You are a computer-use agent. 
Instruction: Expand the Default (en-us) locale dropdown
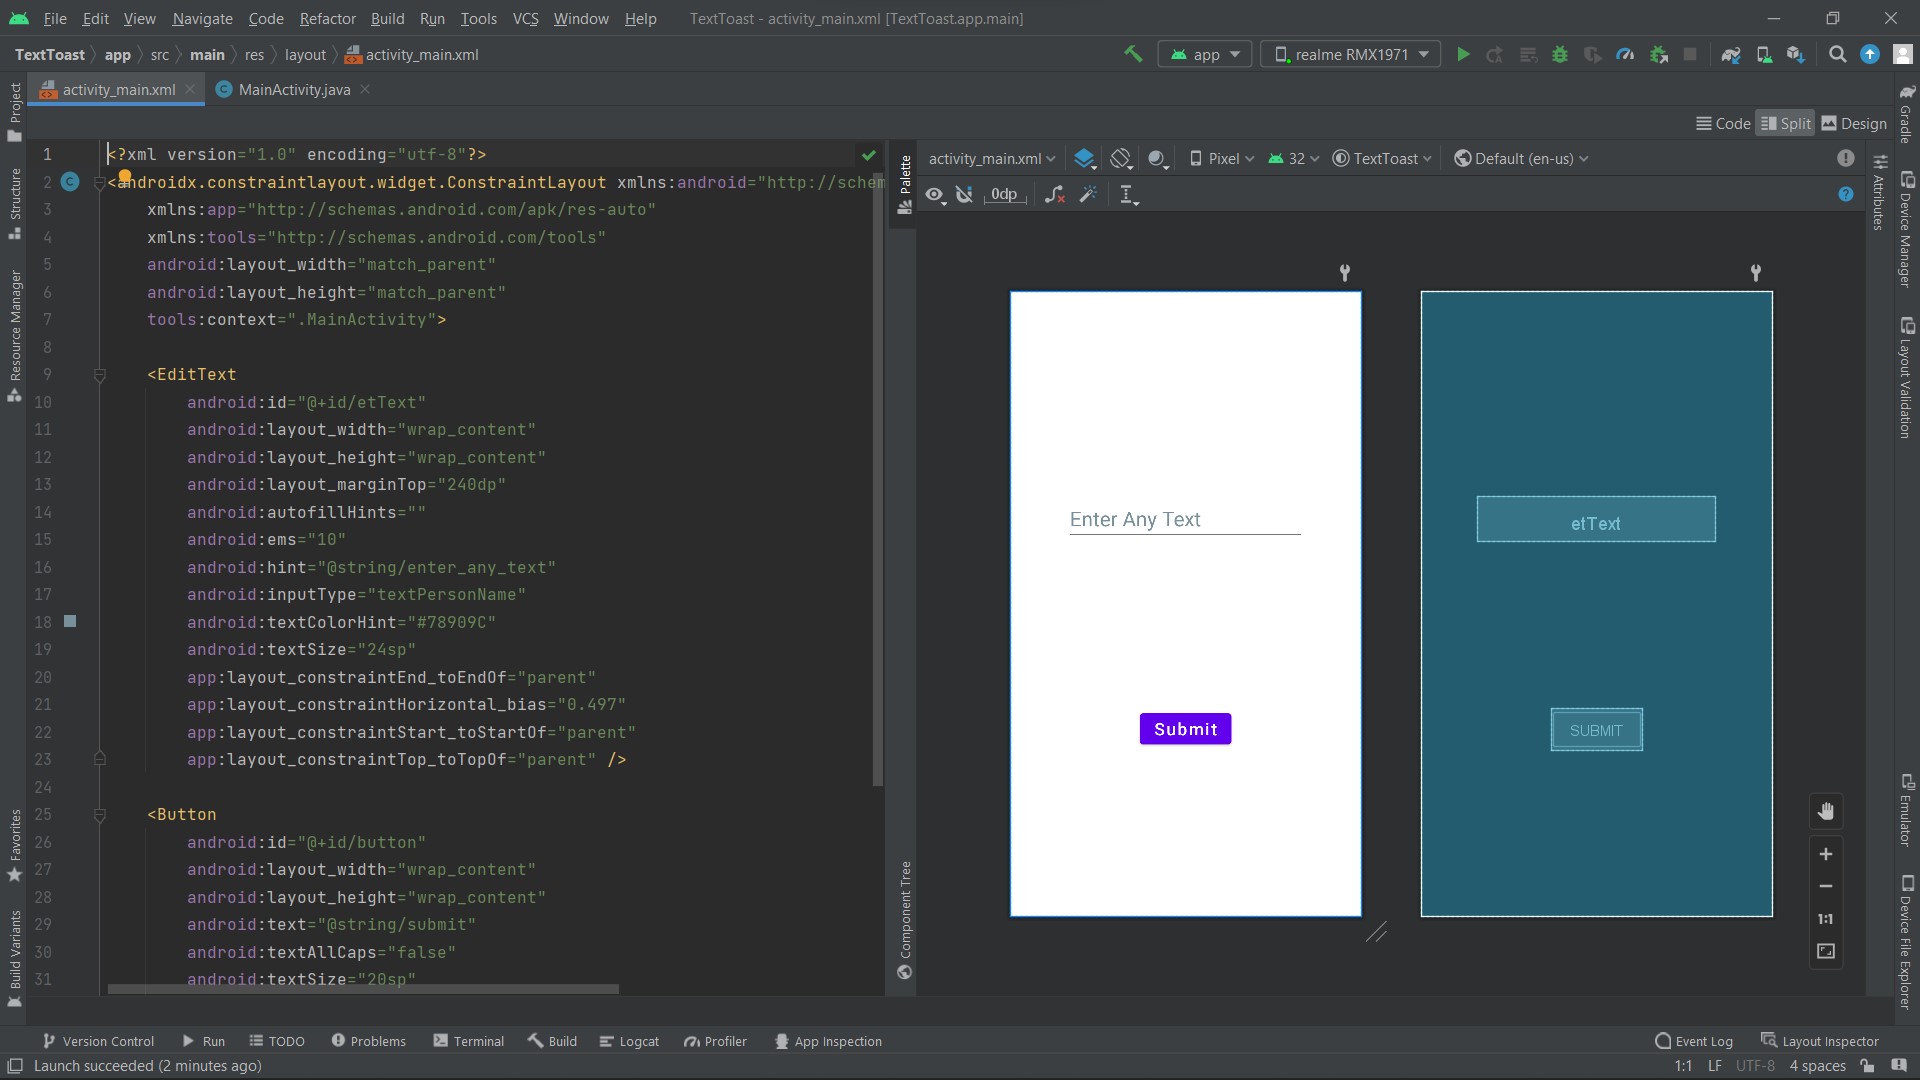click(x=1521, y=159)
